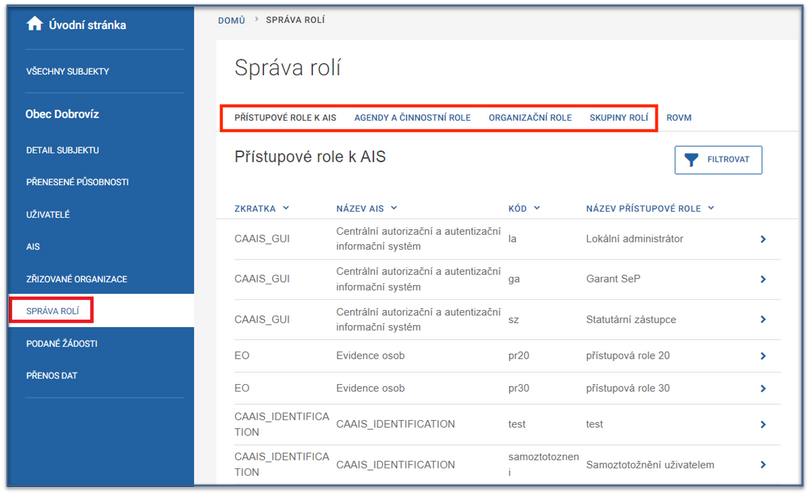Open Garant SeP row chevron
Image resolution: width=810 pixels, height=495 pixels.
pos(762,279)
